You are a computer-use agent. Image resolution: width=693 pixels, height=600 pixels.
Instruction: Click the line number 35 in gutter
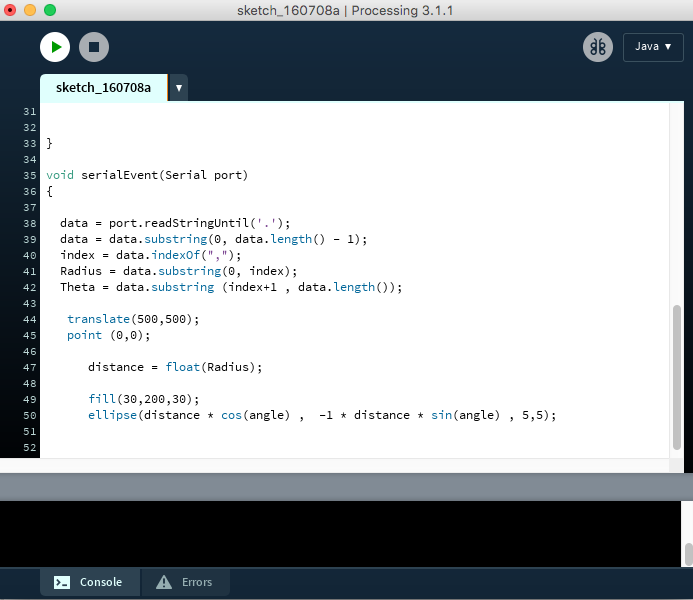click(30, 175)
